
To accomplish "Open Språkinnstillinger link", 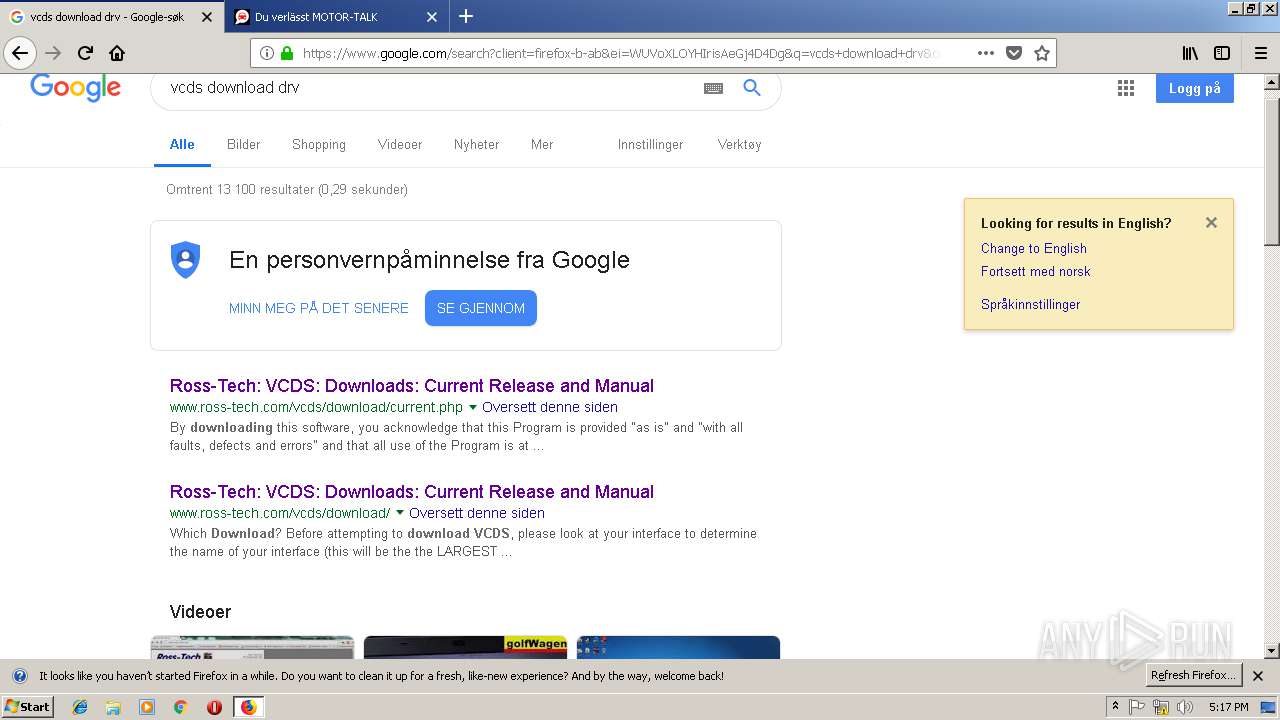I will [x=1030, y=305].
